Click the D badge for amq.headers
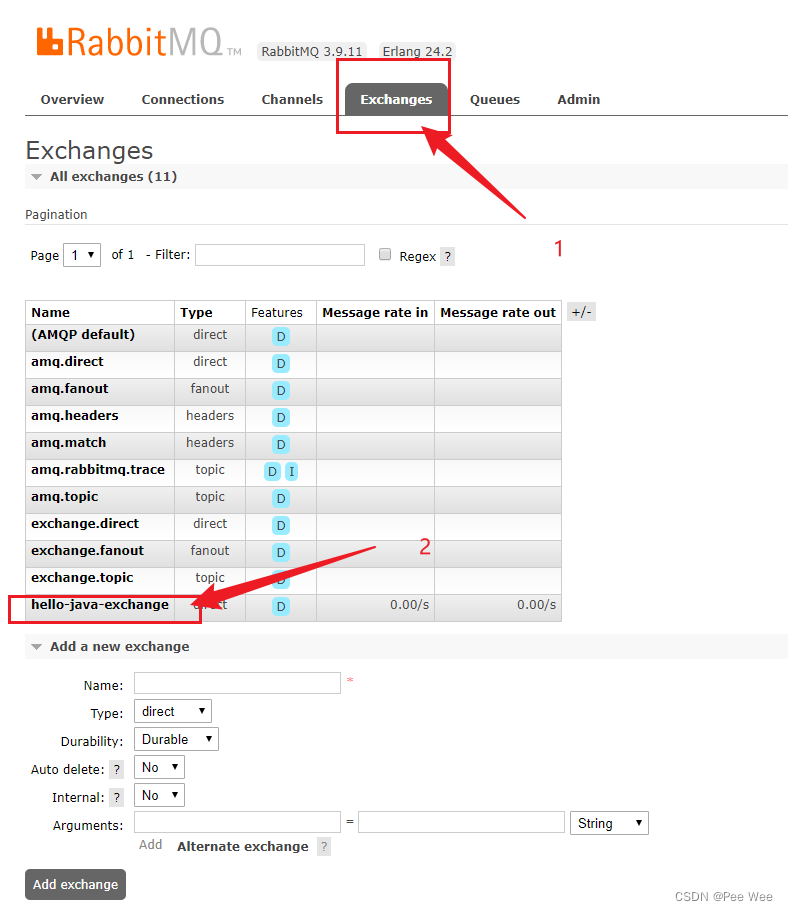The height and width of the screenshot is (911, 788). coord(281,418)
